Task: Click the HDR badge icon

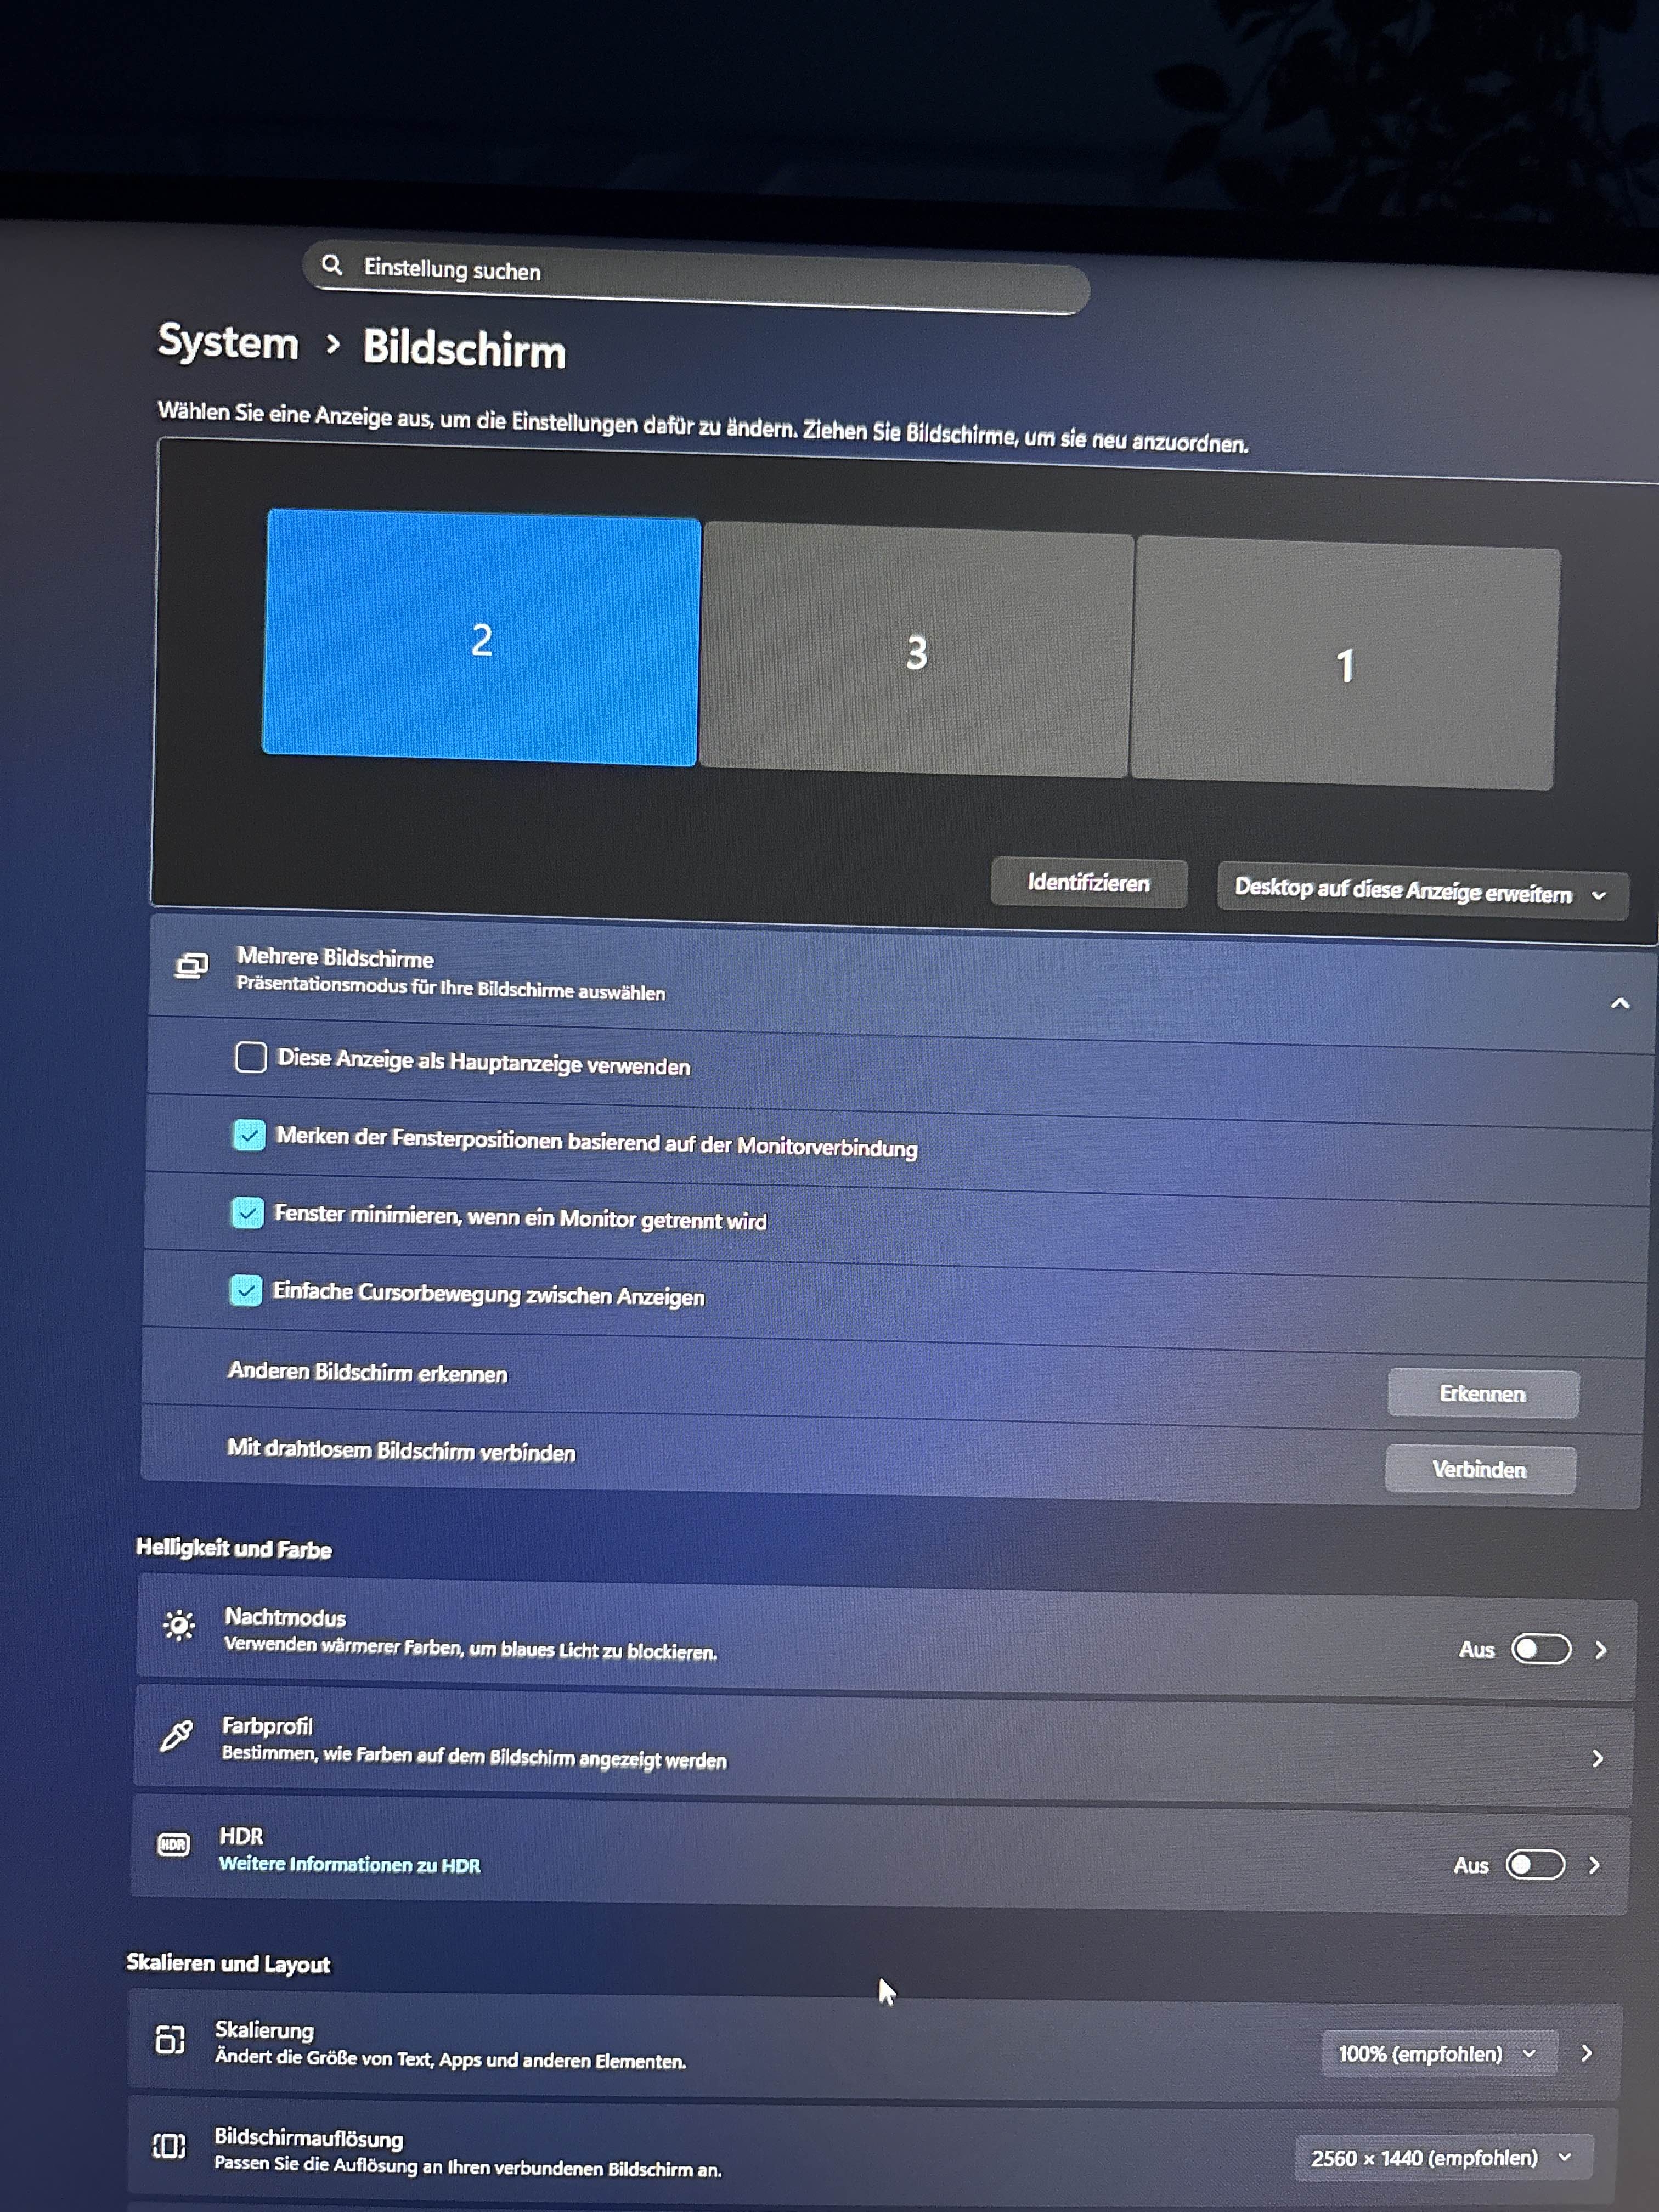Action: click(x=173, y=1845)
